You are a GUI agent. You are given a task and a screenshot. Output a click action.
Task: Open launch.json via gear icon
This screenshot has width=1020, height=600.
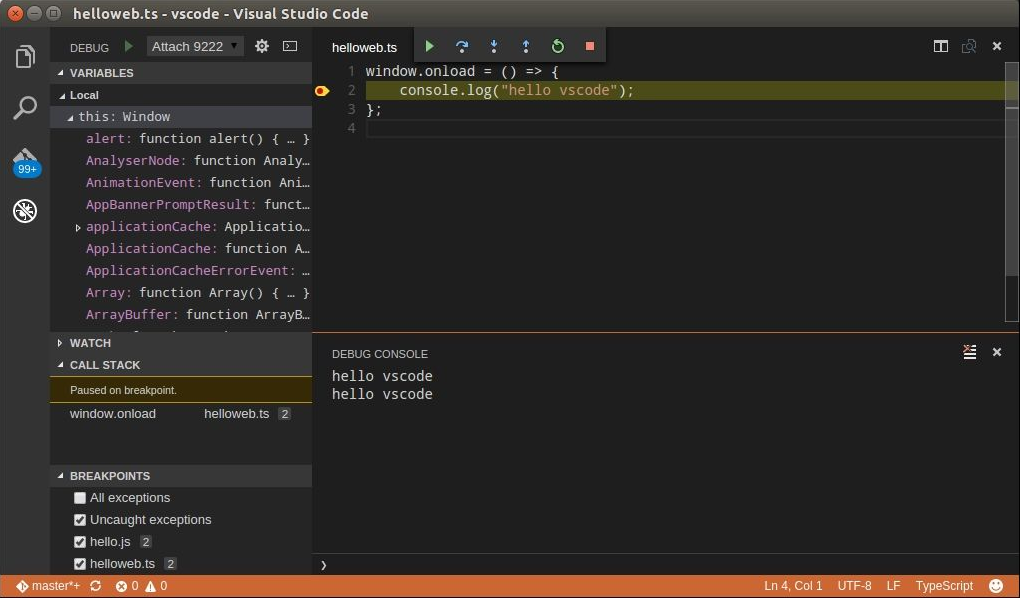coord(262,46)
